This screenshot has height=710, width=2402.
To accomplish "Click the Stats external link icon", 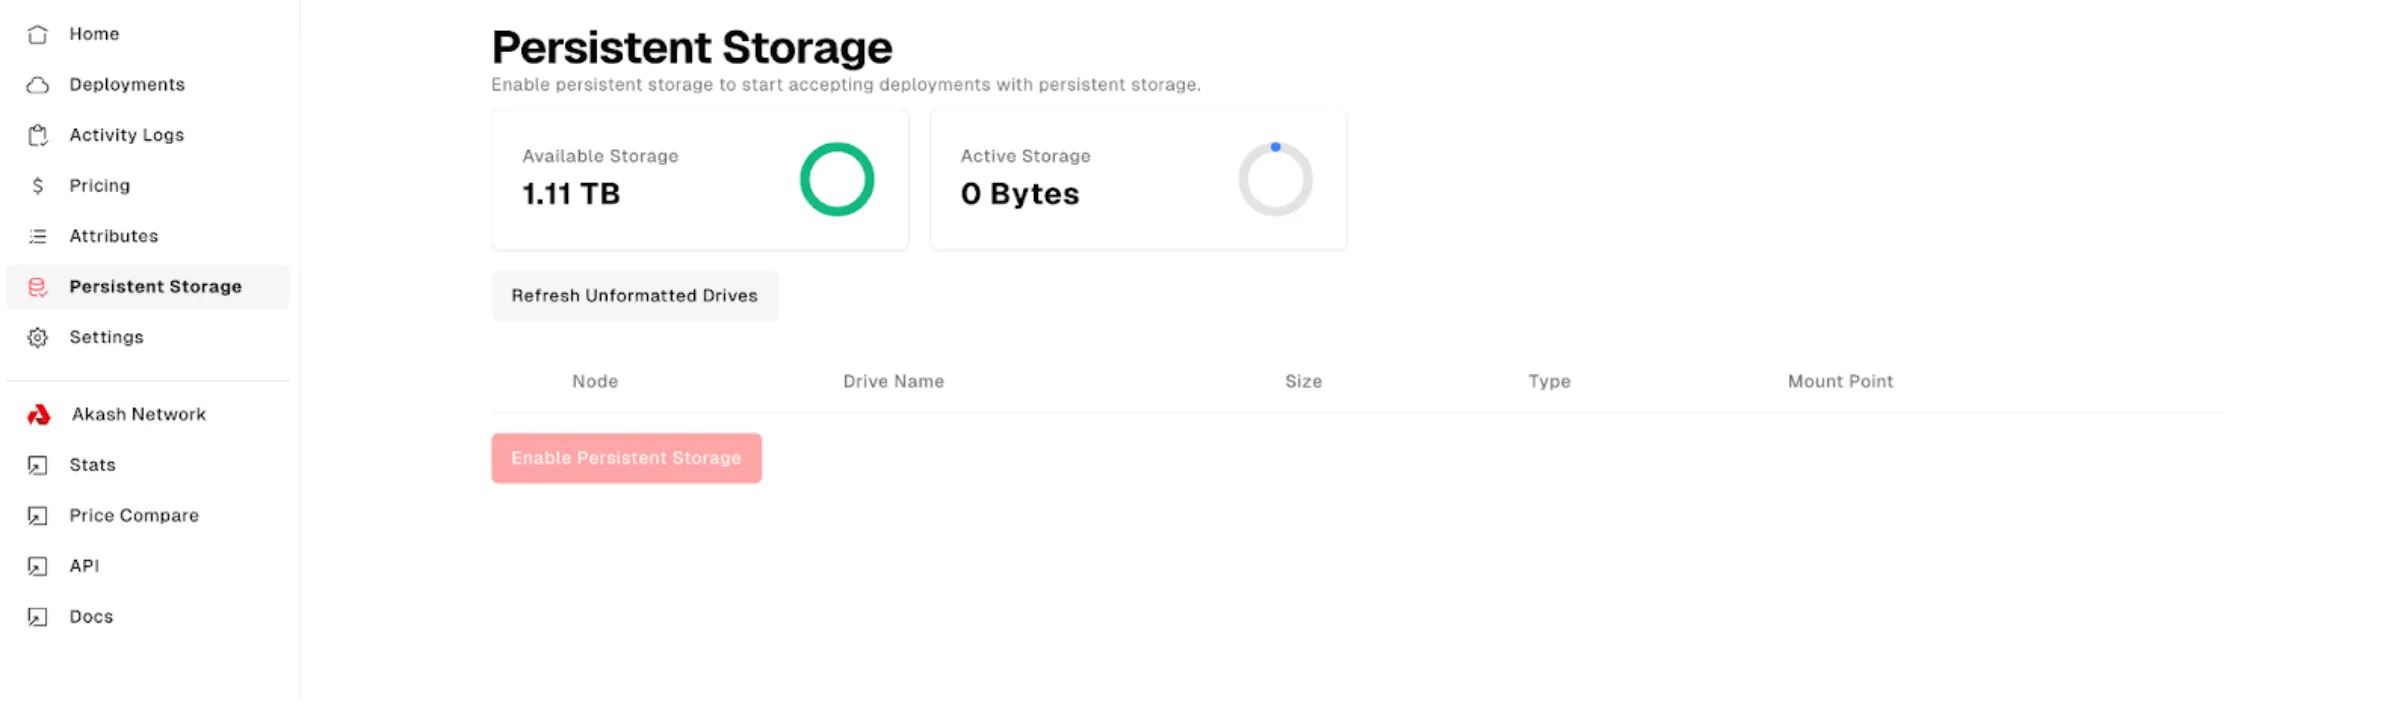I will tap(38, 466).
